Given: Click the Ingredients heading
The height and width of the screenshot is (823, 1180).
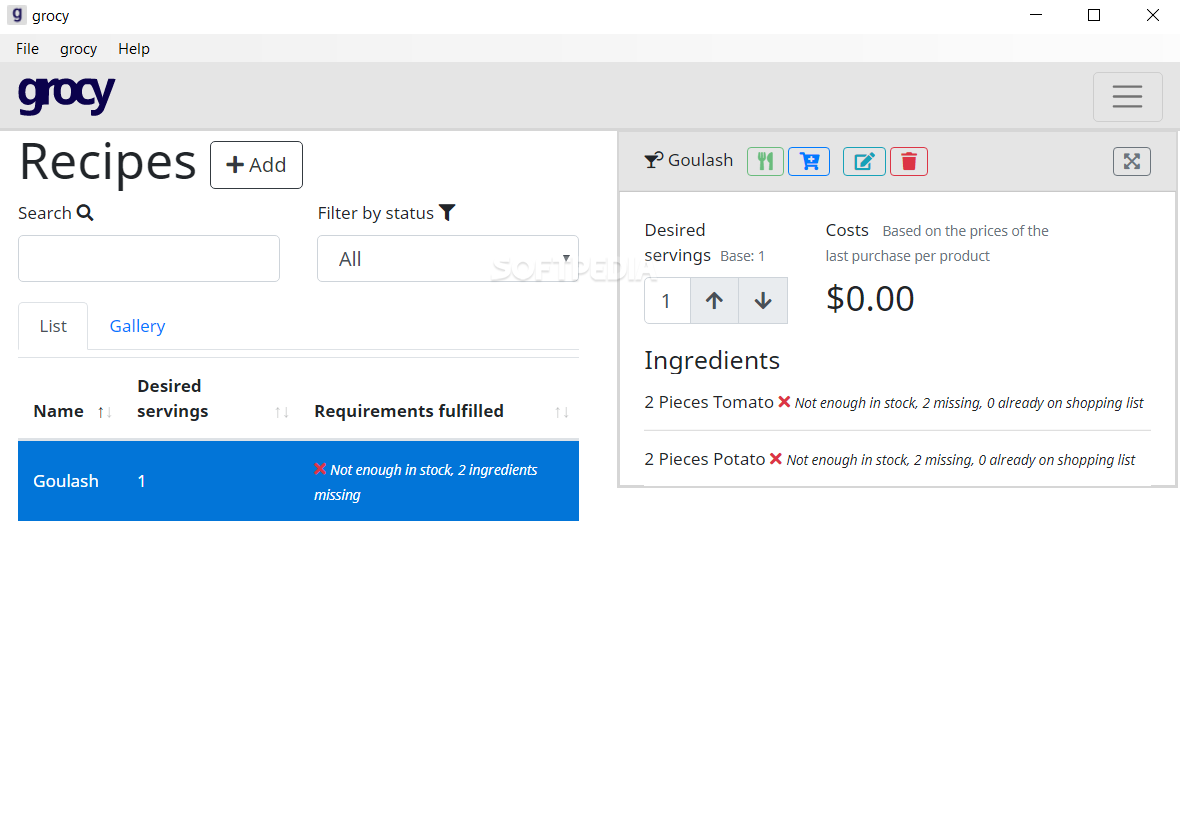Looking at the screenshot, I should coord(712,360).
